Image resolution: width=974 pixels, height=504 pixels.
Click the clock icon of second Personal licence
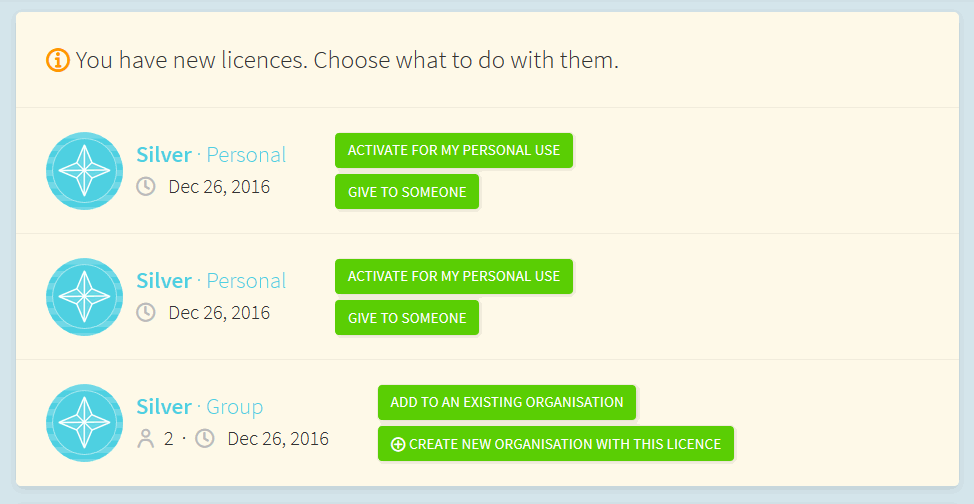[x=146, y=312]
